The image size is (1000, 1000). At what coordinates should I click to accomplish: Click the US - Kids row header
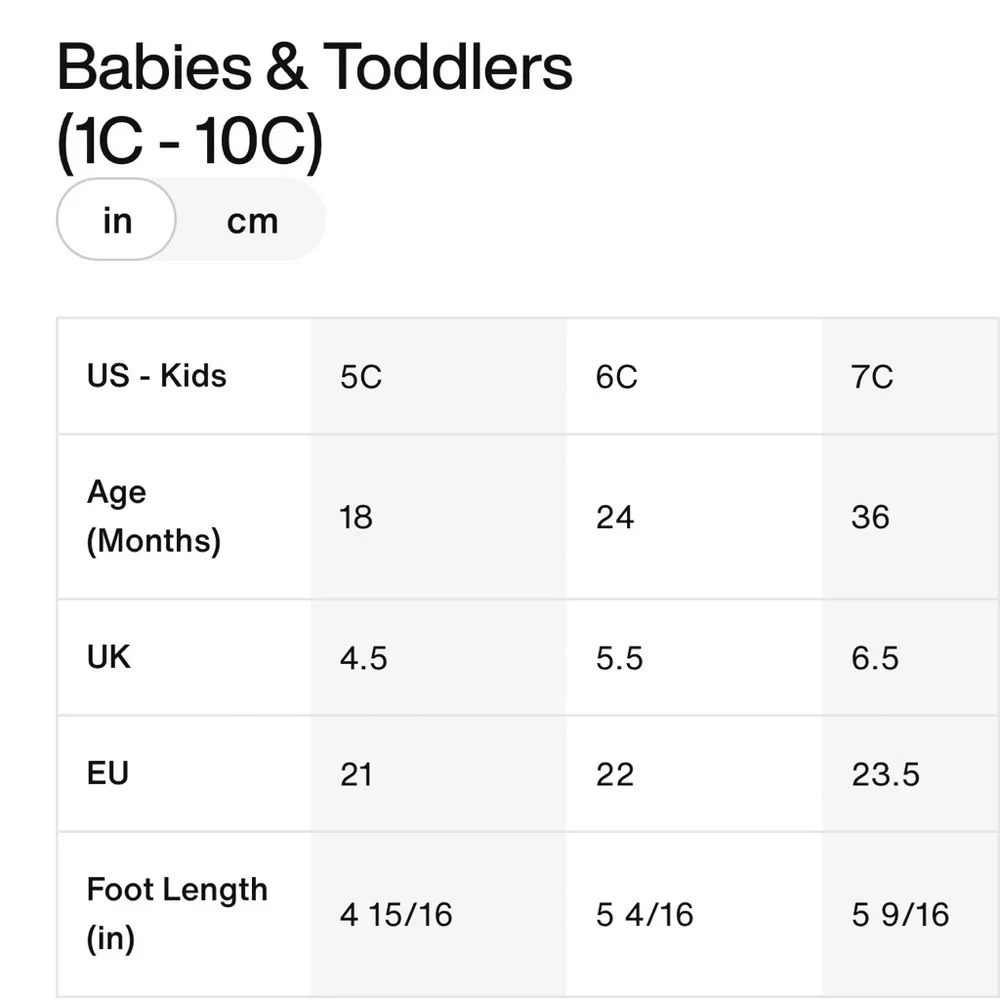[184, 376]
